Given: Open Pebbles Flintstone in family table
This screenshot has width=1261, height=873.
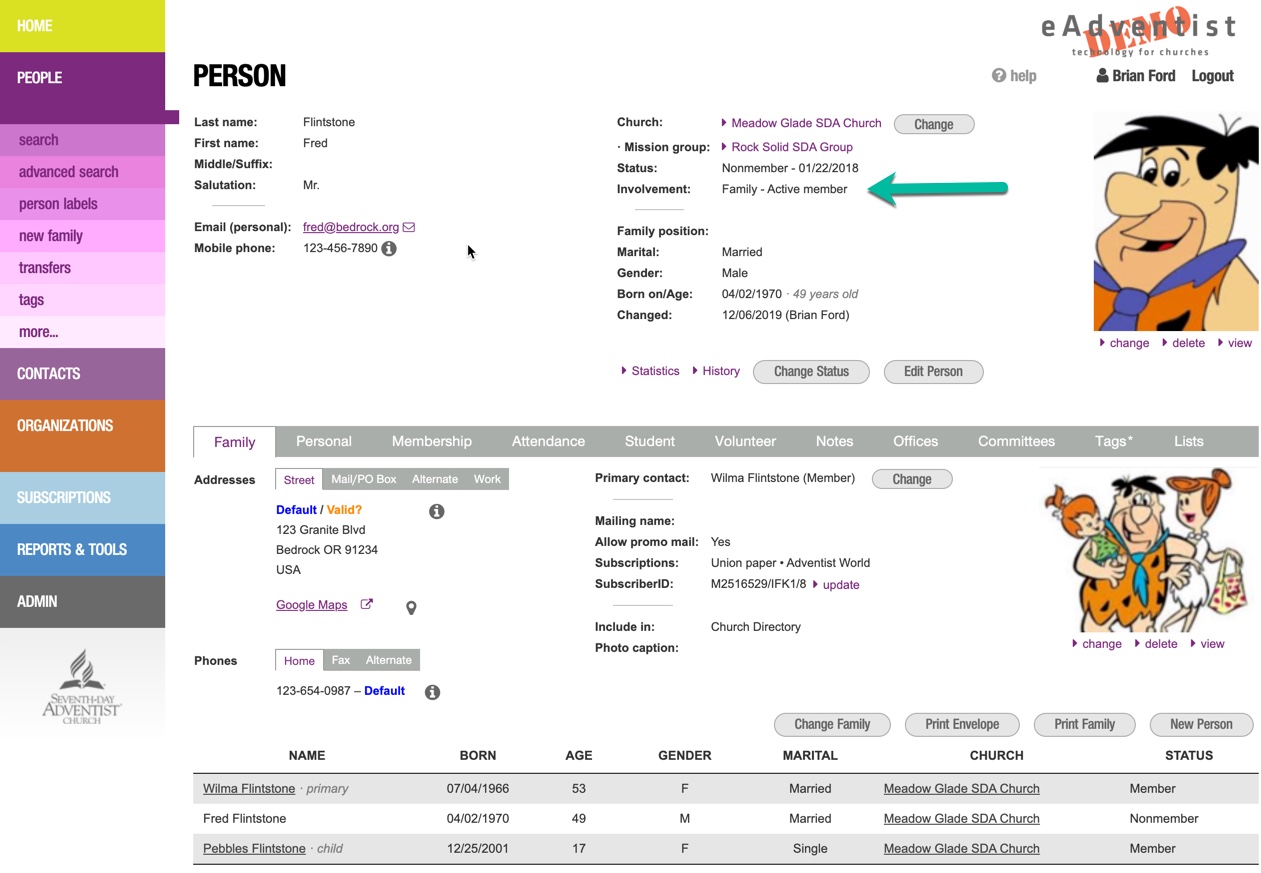Looking at the screenshot, I should click(x=254, y=848).
